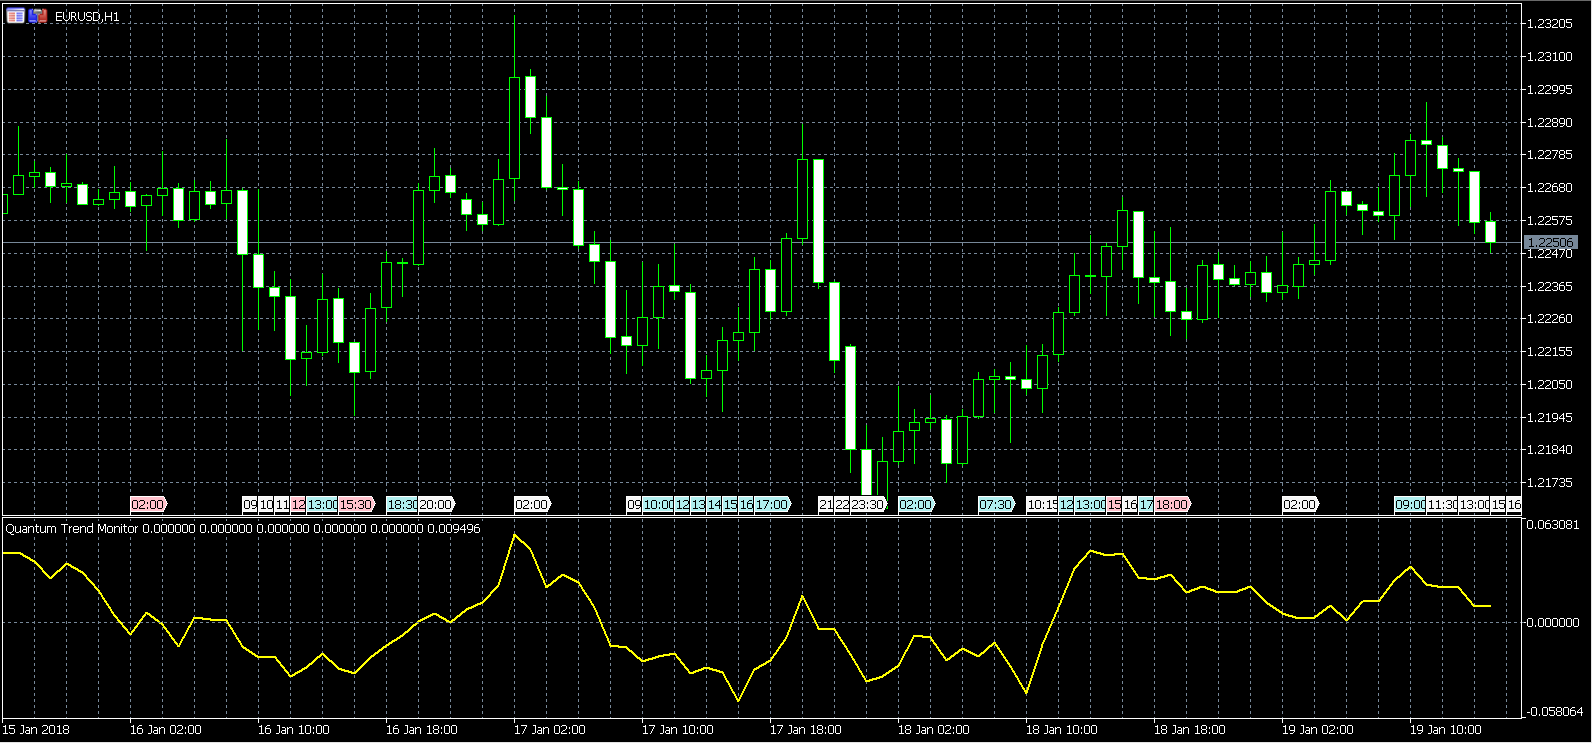Click the cyan 09:00 event marker
1593x743 pixels.
tap(1410, 505)
